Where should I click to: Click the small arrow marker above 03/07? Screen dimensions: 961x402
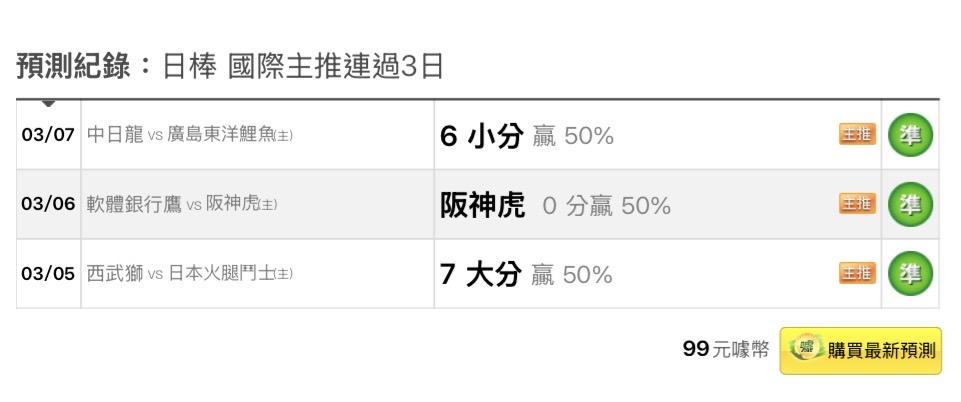coord(48,103)
